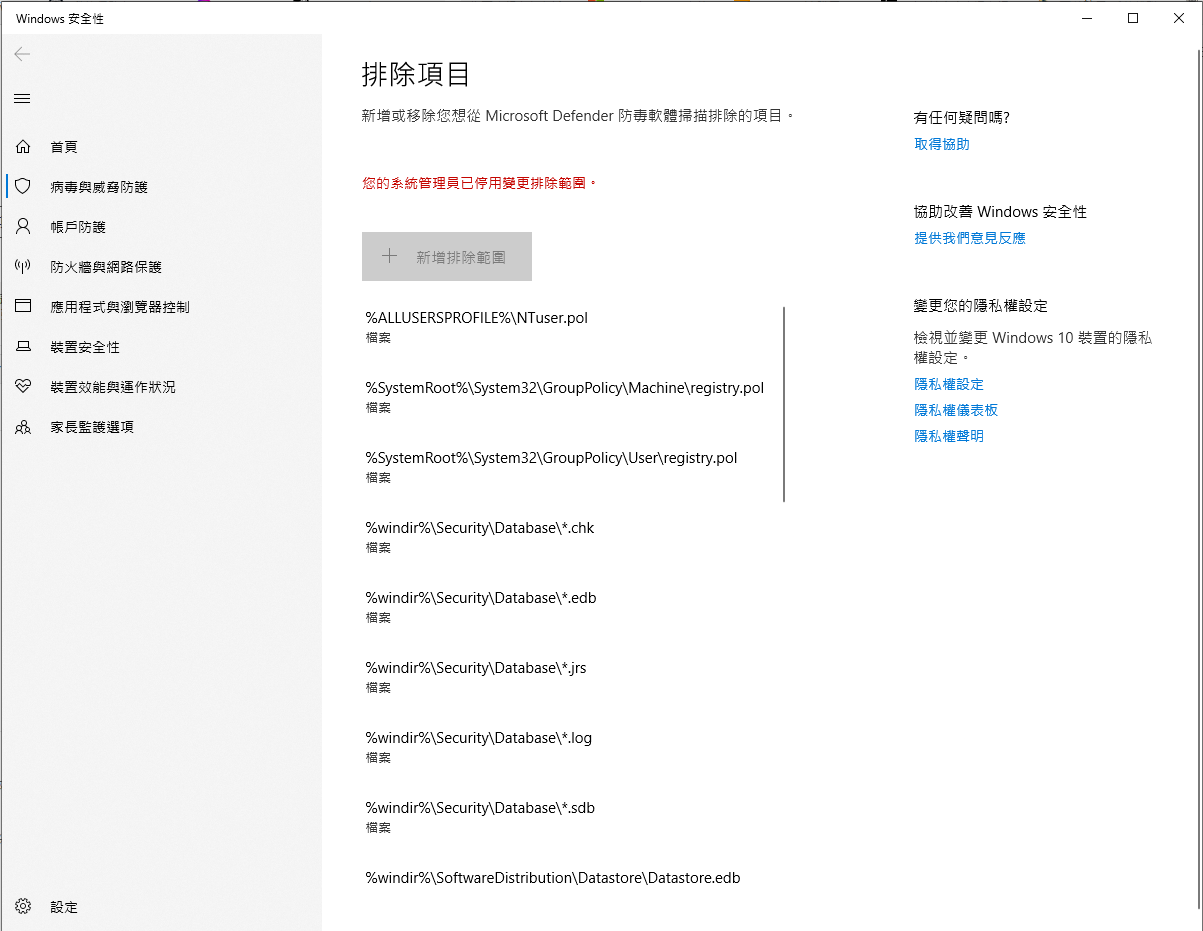The height and width of the screenshot is (931, 1203).
Task: Click the antenna icon for 防火牆與網路保護
Action: pos(23,267)
